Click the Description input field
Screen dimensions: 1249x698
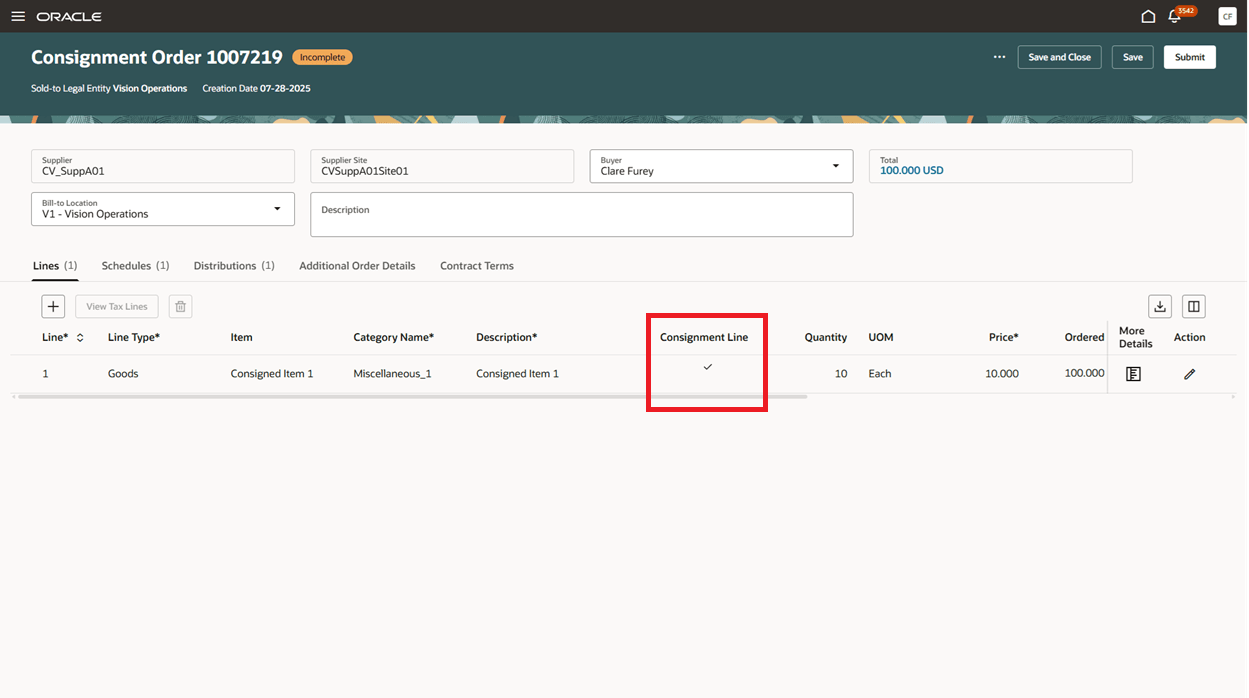(582, 214)
